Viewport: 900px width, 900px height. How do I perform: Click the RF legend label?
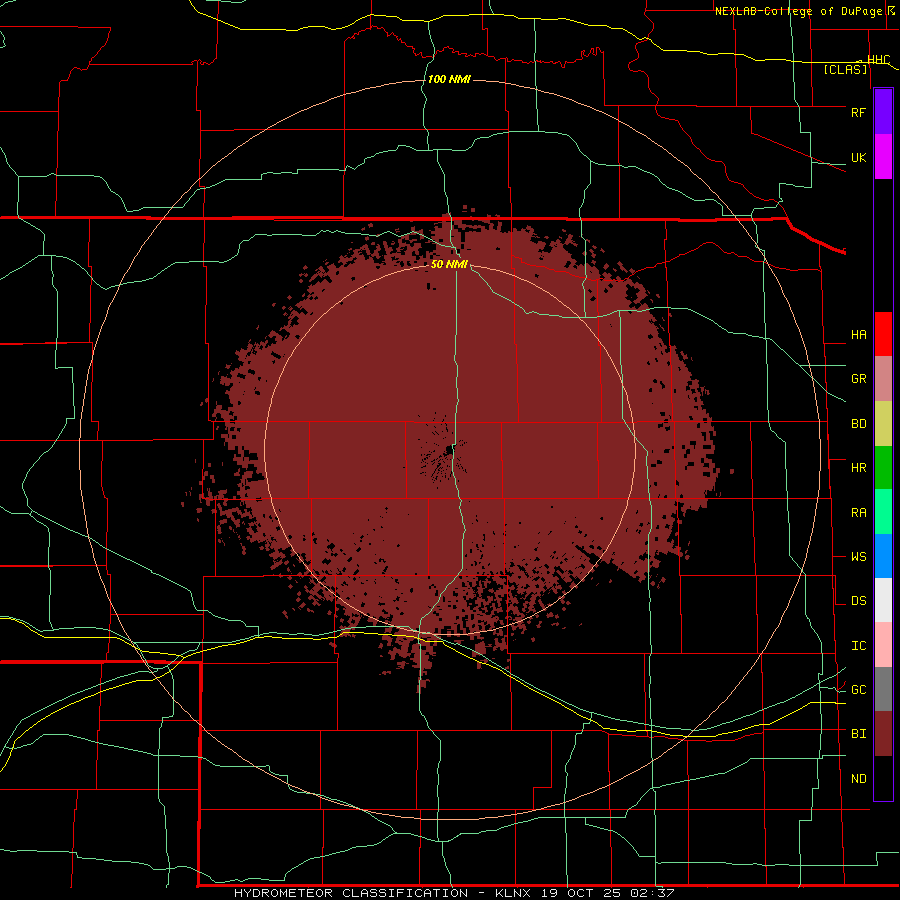point(858,112)
